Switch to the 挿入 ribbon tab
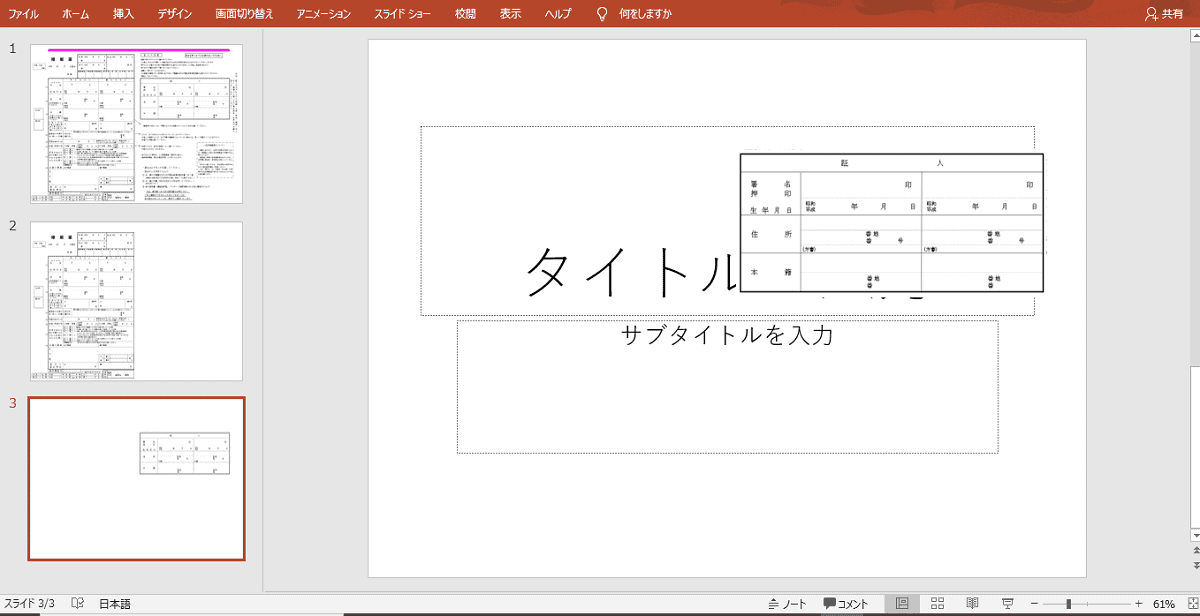This screenshot has height=616, width=1200. [123, 14]
